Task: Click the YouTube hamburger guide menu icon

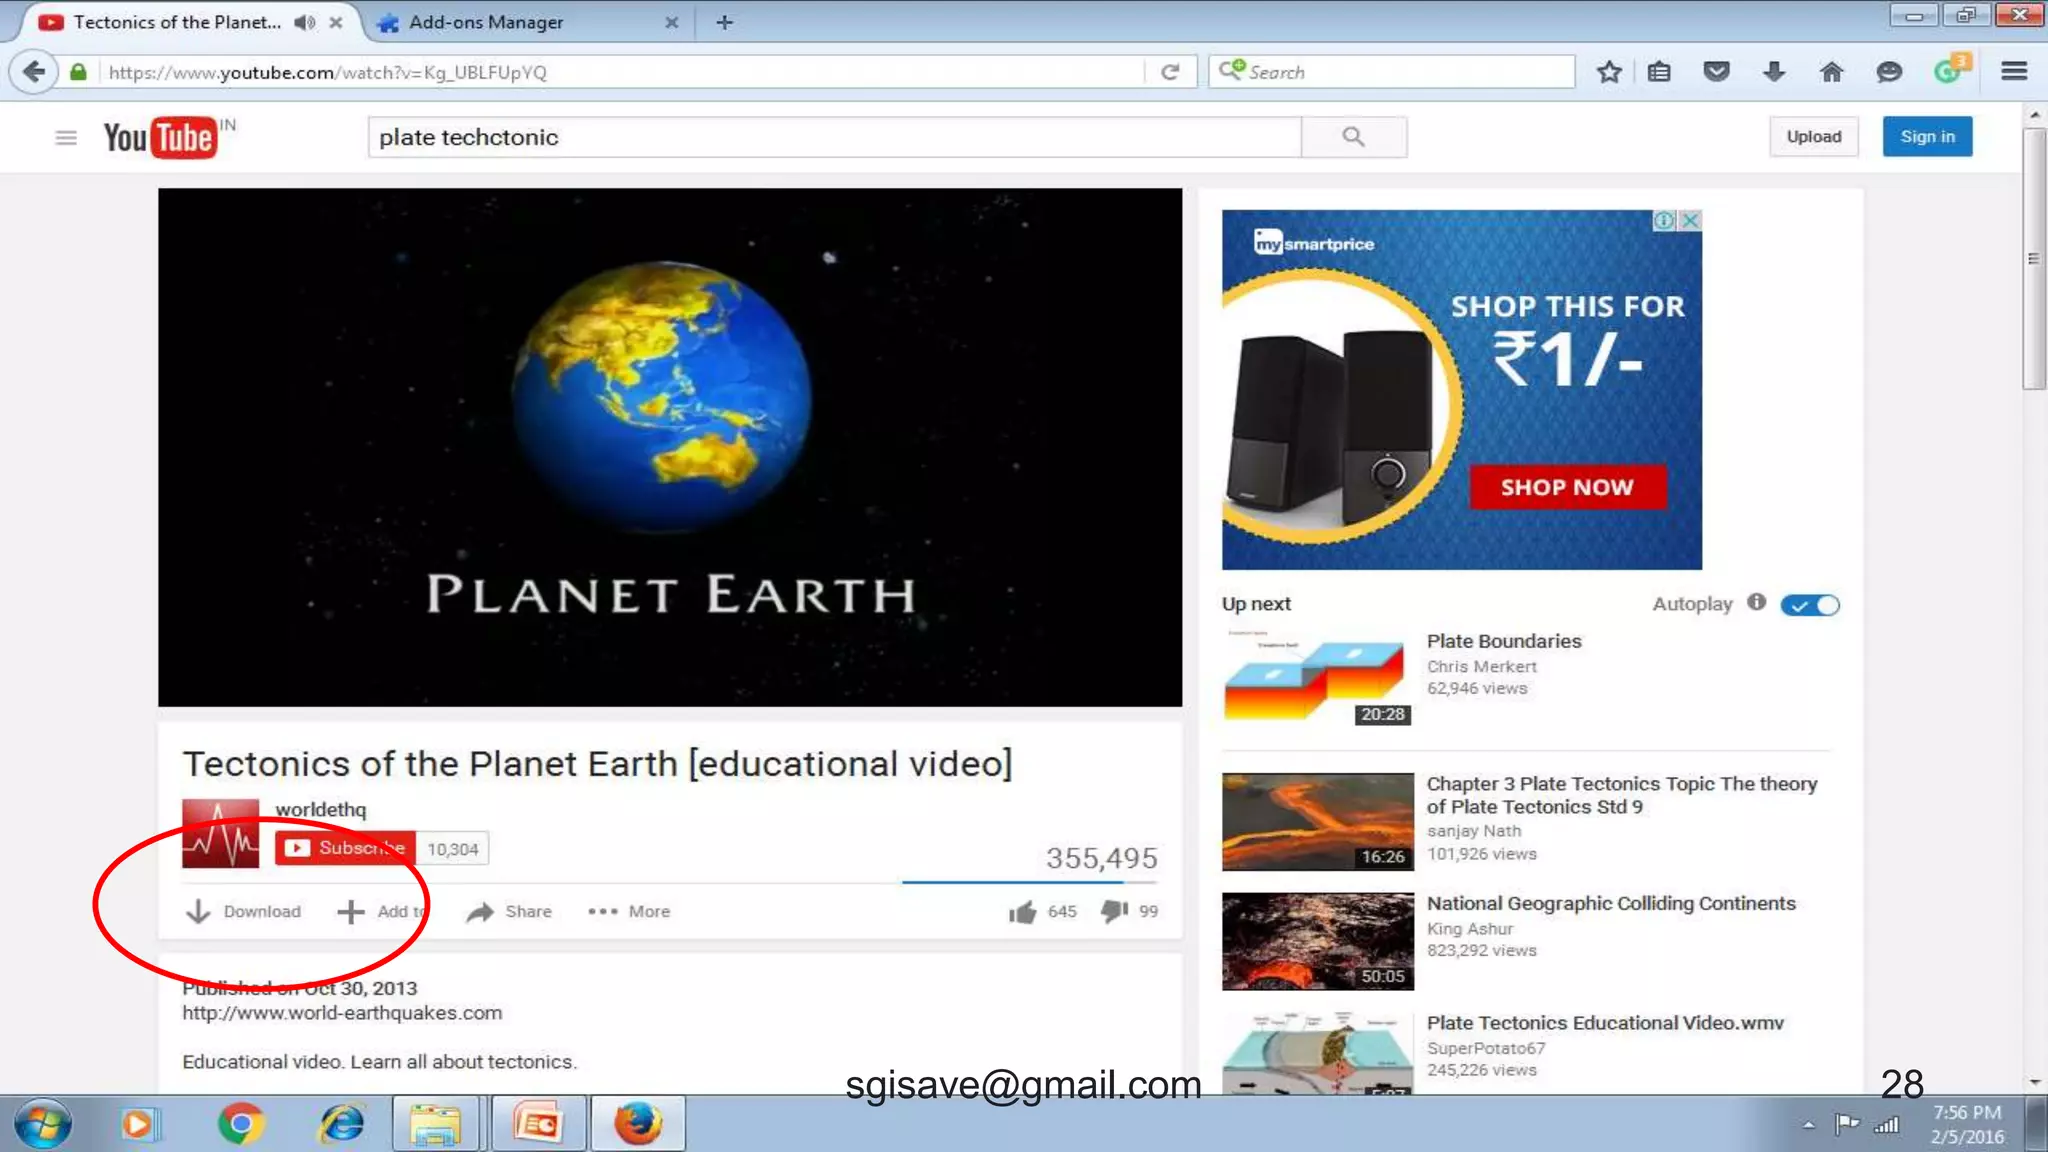Action: 66,137
